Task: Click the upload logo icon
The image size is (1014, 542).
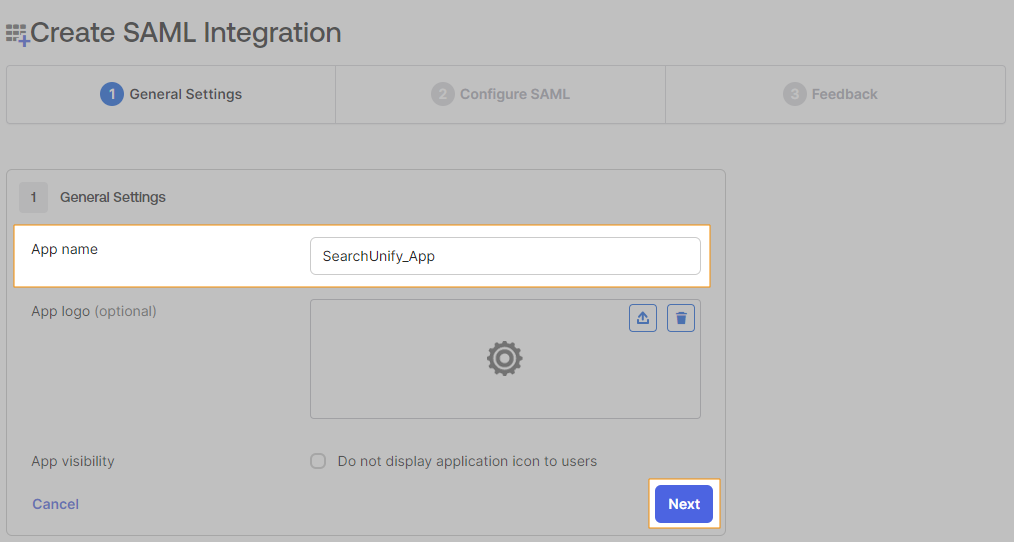Action: tap(643, 318)
